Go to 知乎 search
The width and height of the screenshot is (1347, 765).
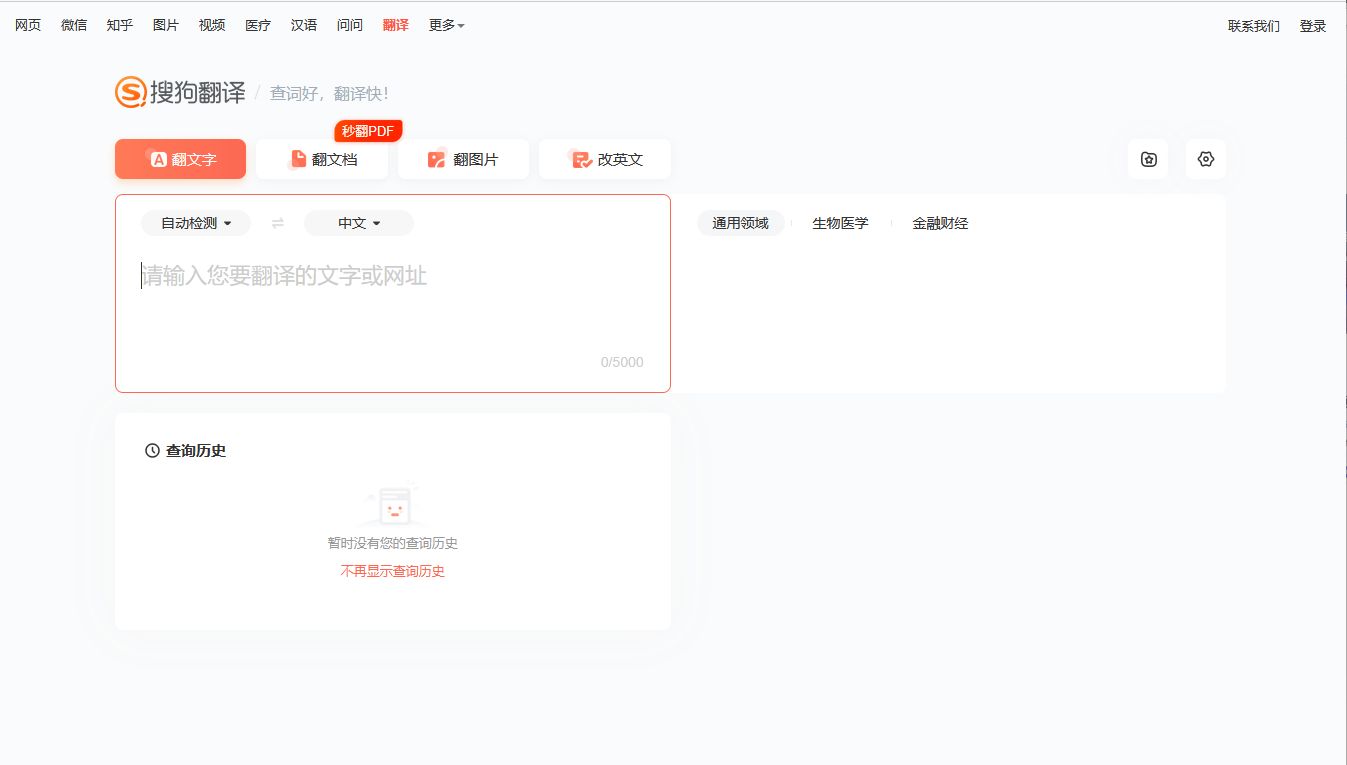(120, 25)
